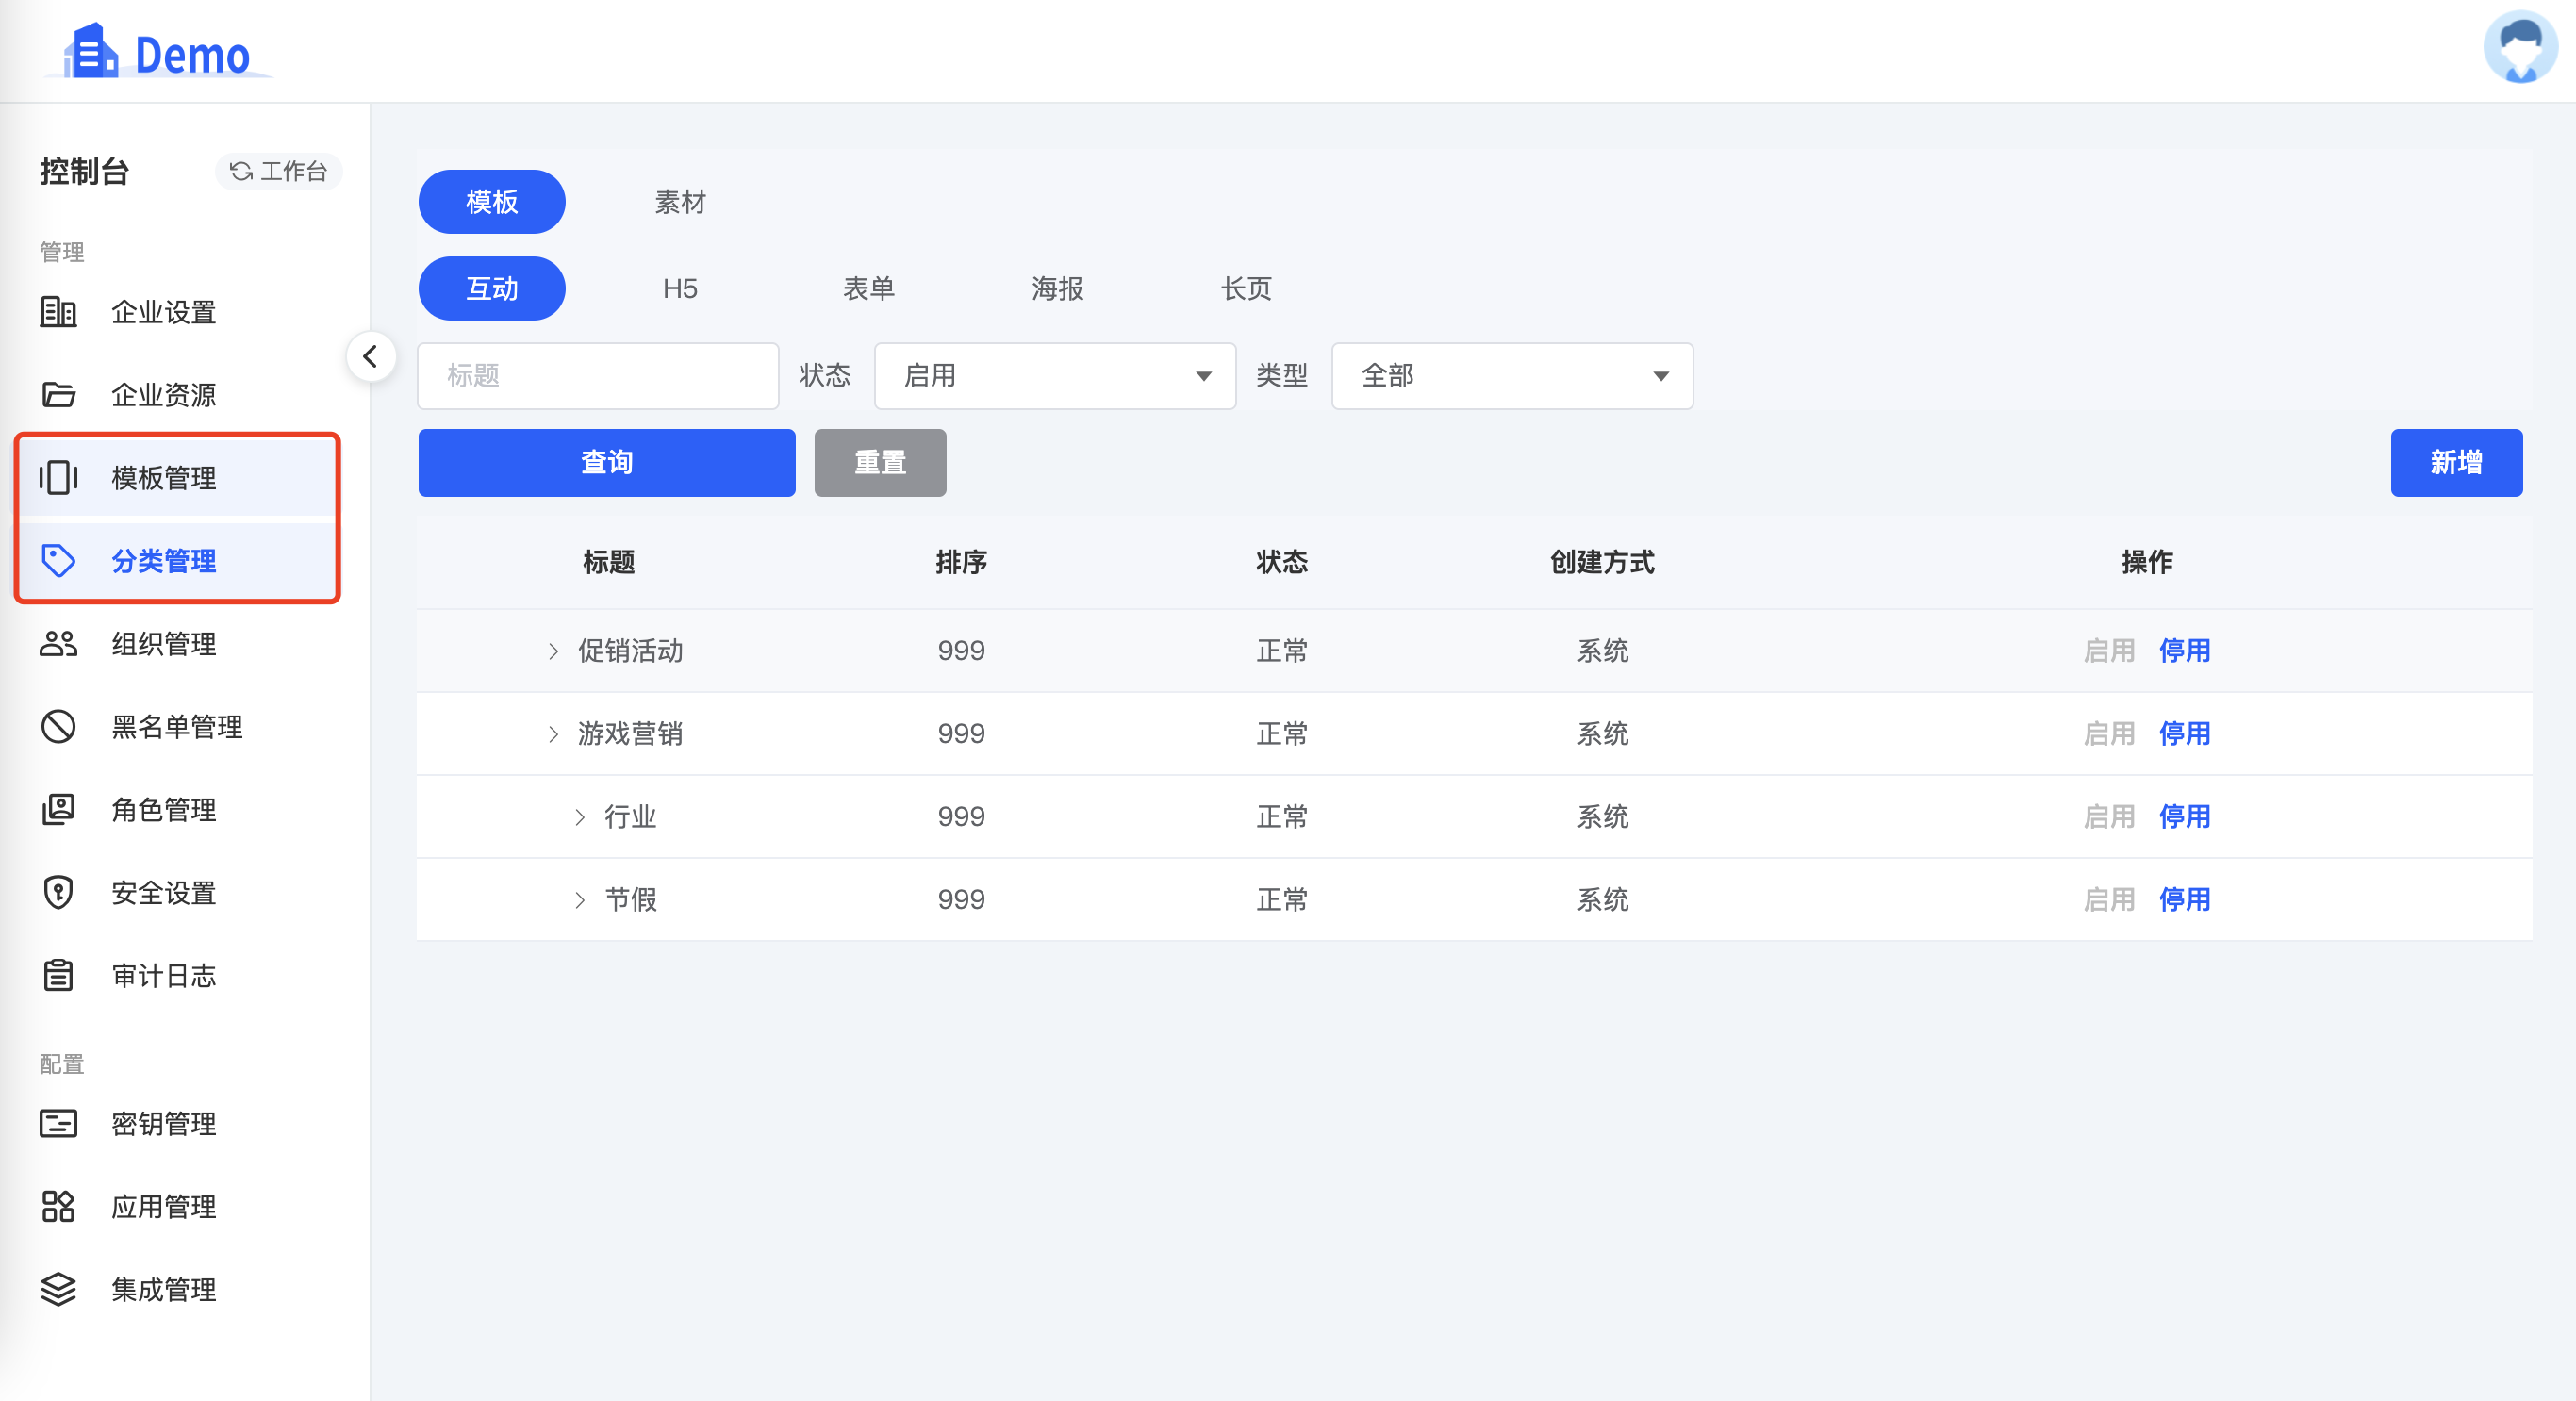This screenshot has height=1401, width=2576.
Task: Click 启用 for 游戏营销
Action: [2109, 734]
